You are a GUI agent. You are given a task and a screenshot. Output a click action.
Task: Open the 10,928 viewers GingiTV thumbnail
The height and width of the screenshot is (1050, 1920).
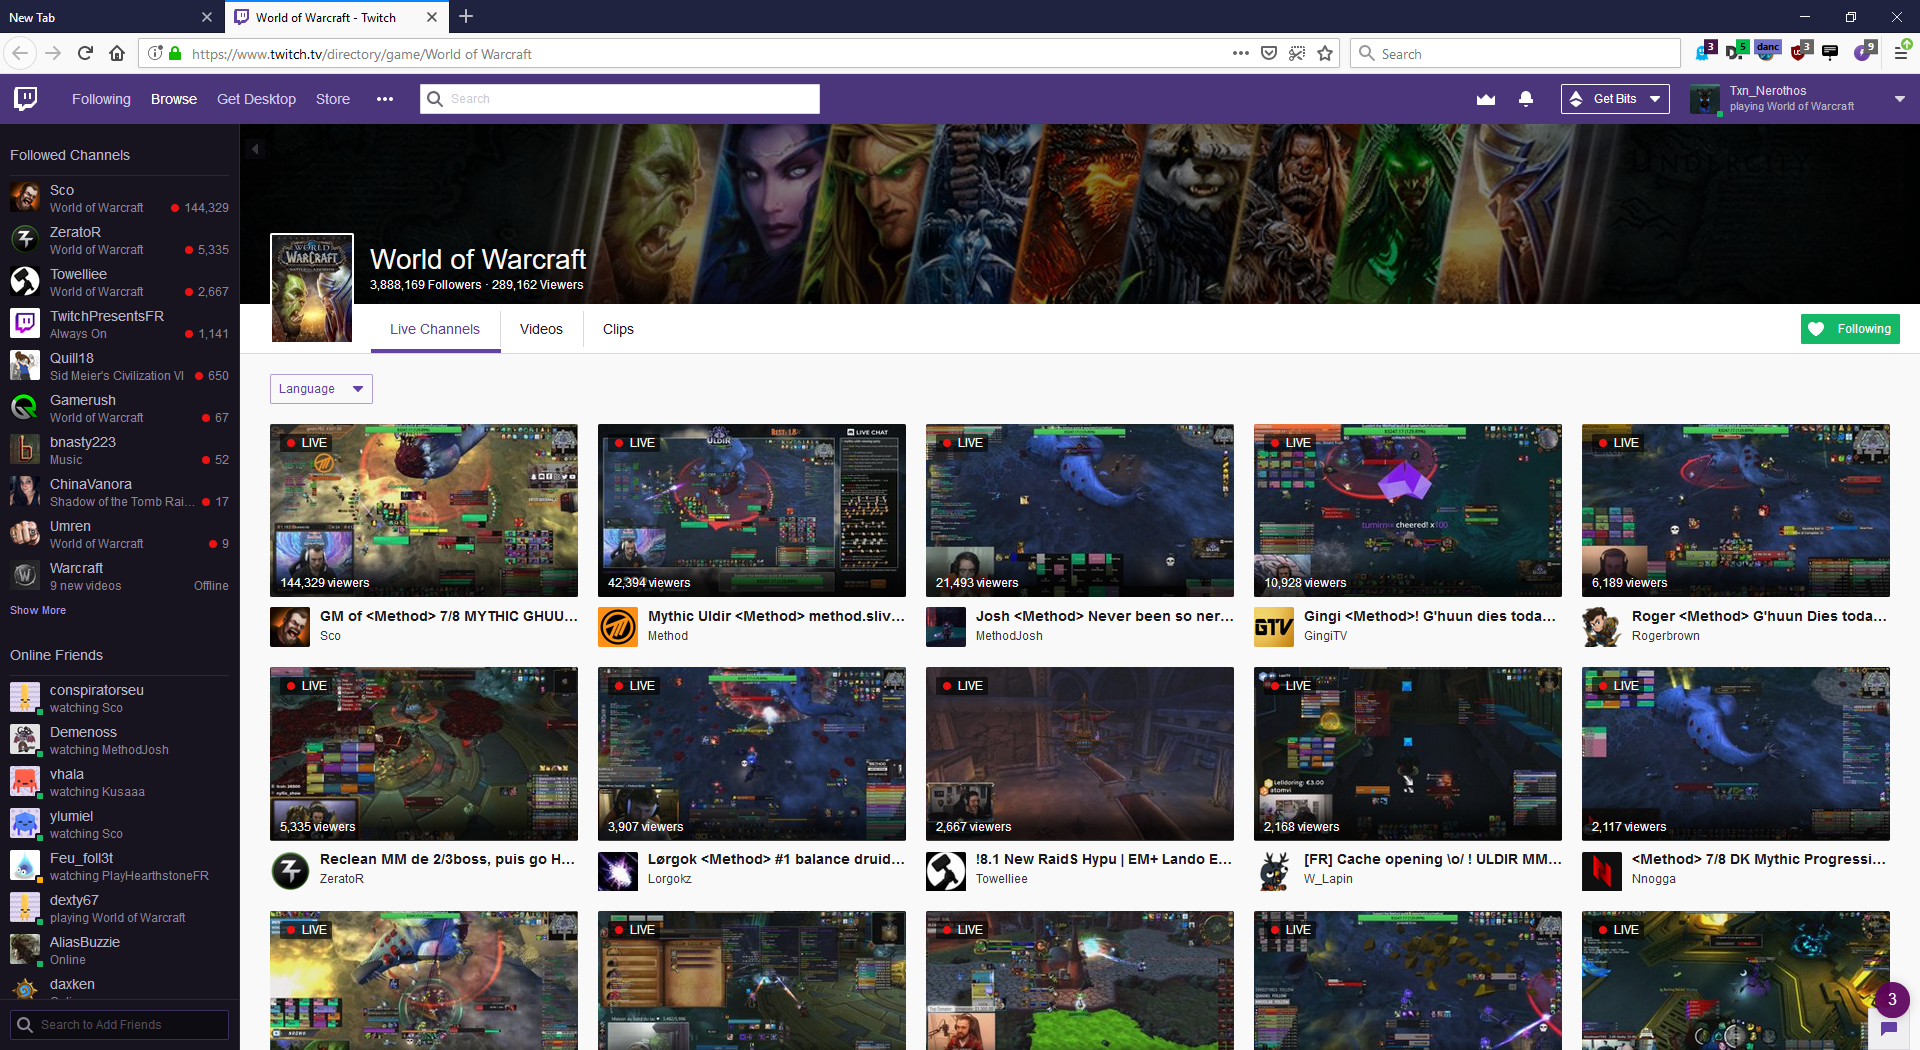pyautogui.click(x=1408, y=511)
